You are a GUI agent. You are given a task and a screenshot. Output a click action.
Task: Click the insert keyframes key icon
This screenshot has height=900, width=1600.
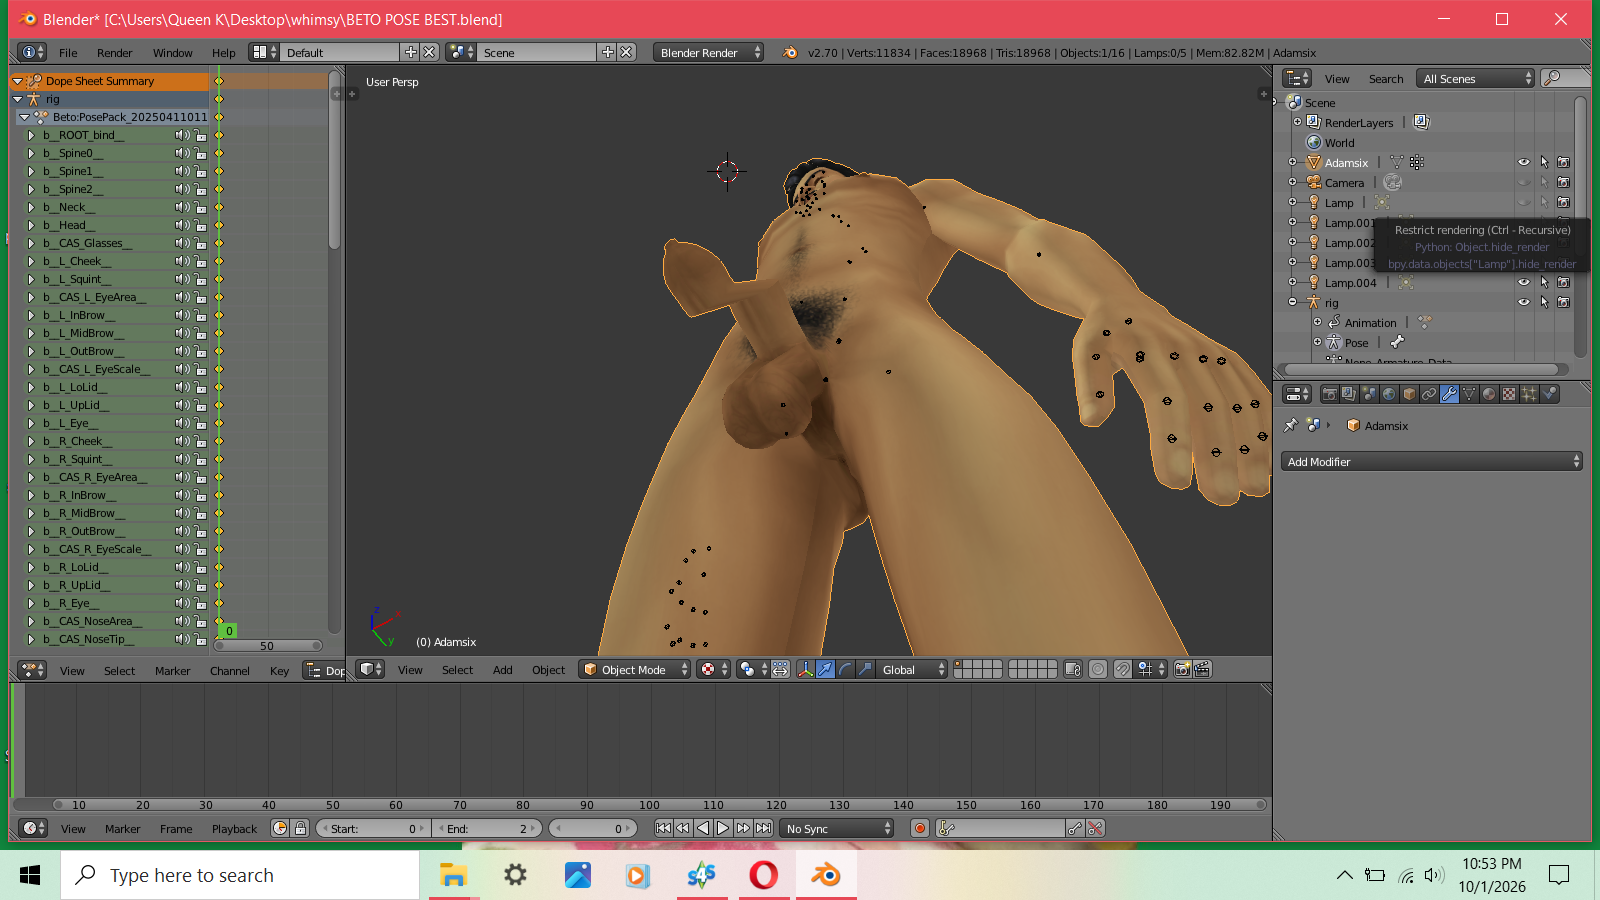1075,828
